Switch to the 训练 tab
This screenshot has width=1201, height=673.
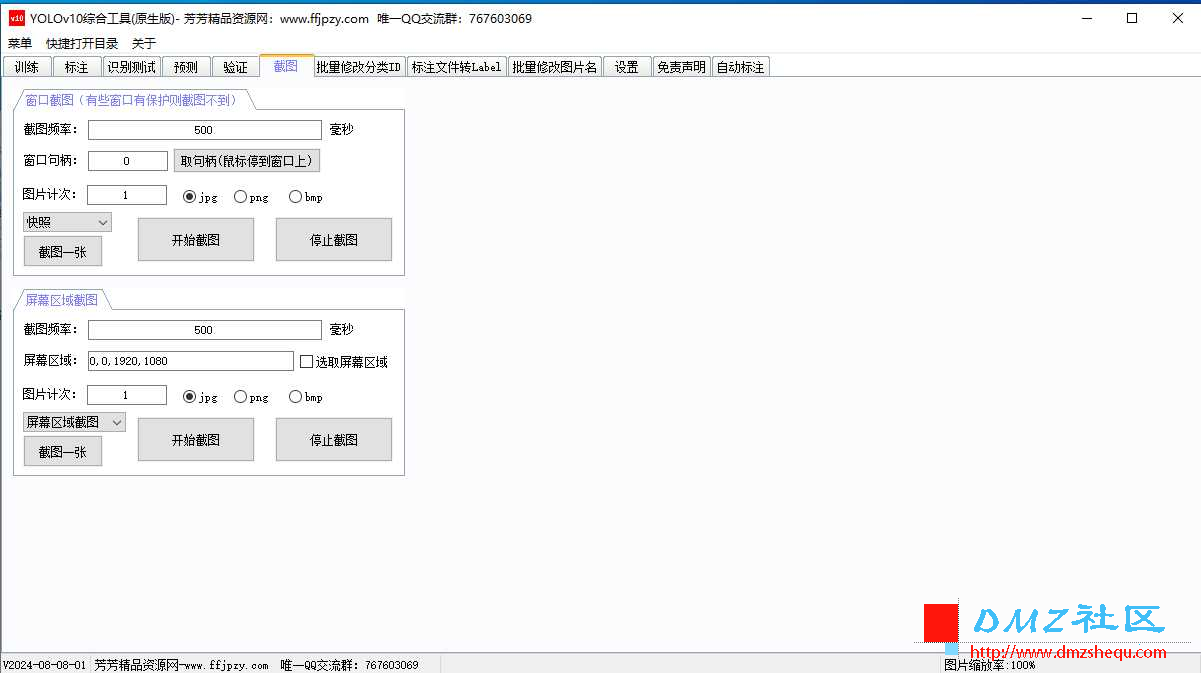[27, 67]
